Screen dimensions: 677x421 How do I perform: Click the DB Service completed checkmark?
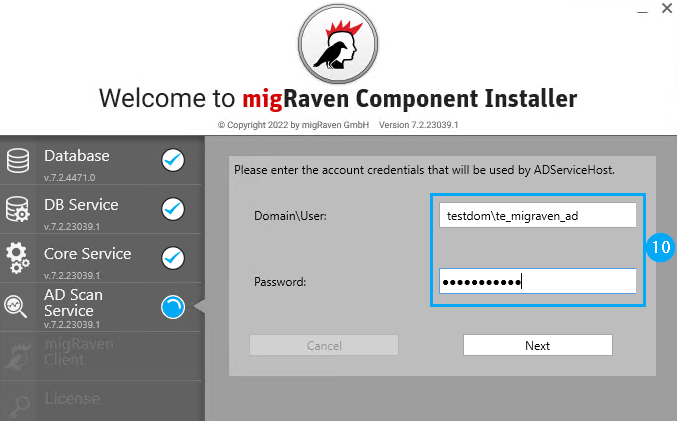point(173,209)
